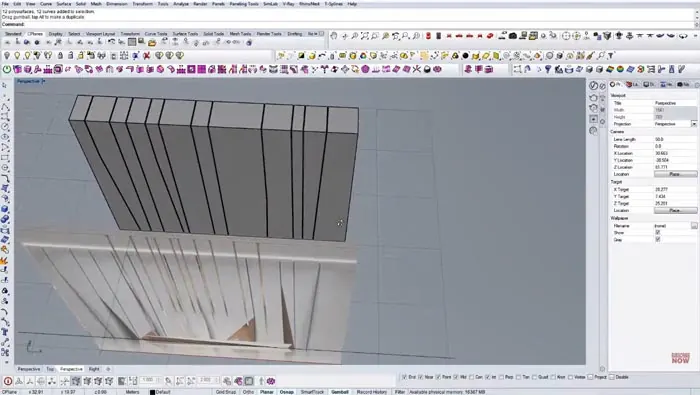Select the Right viewport tab
The width and height of the screenshot is (700, 395).
(x=94, y=369)
